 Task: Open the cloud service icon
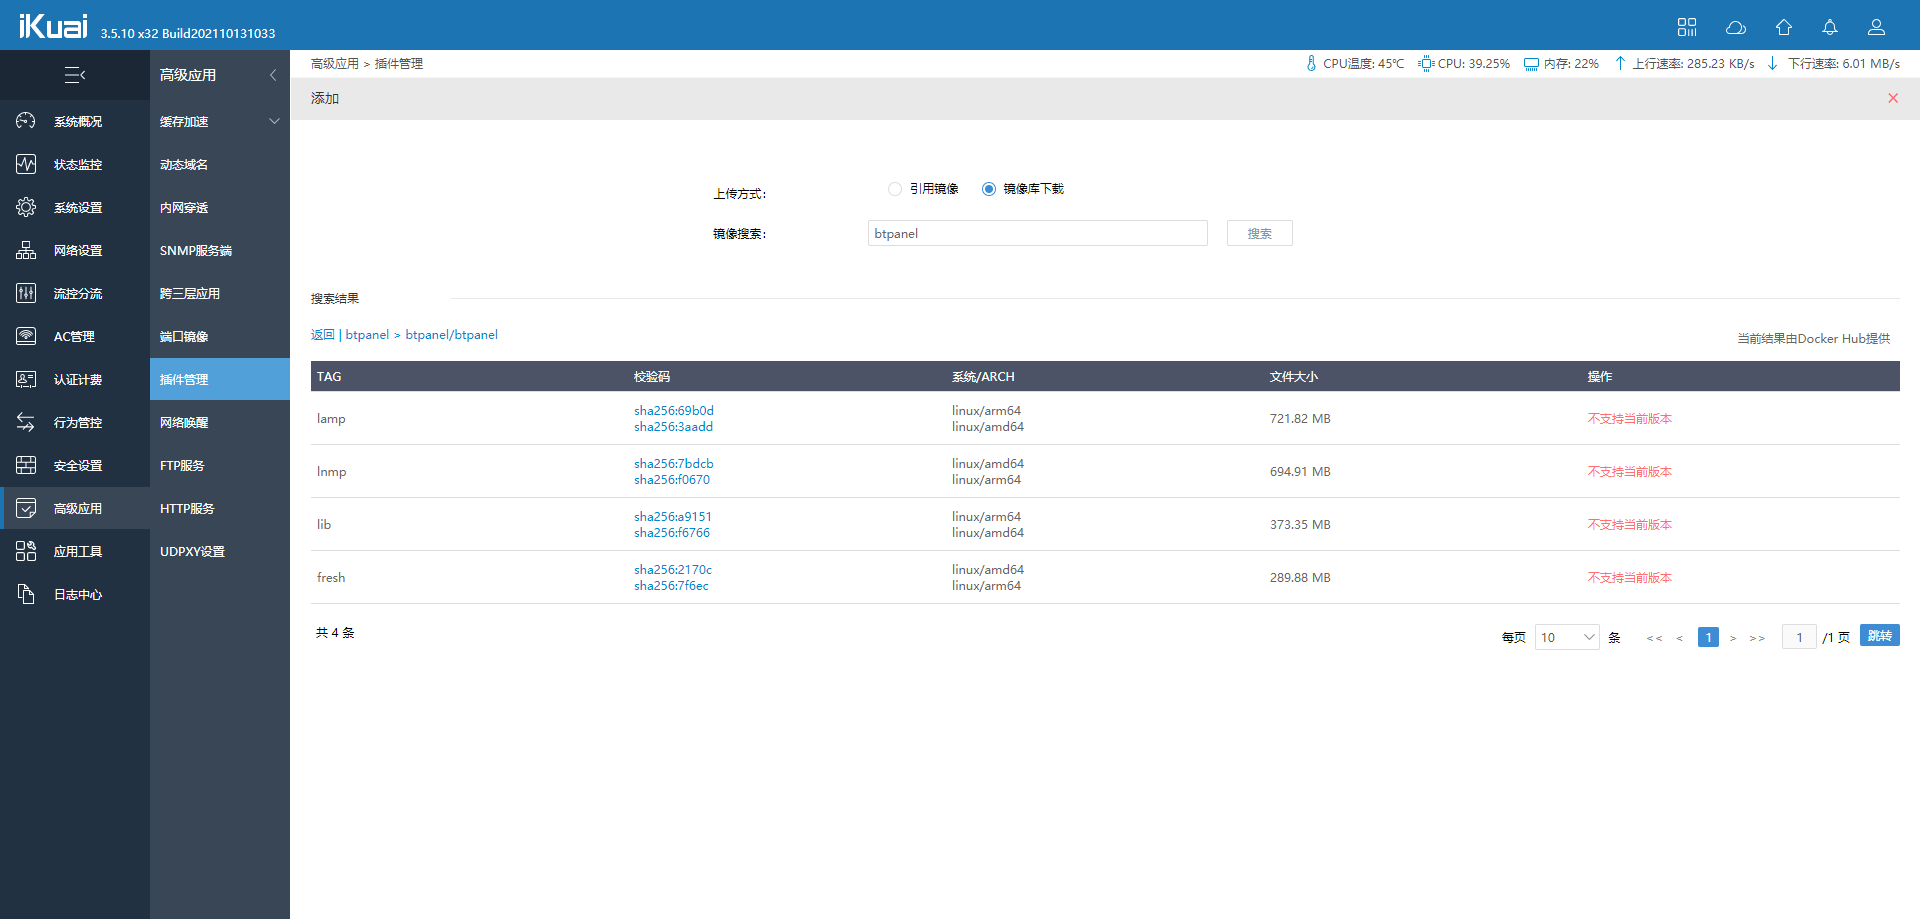(x=1736, y=27)
